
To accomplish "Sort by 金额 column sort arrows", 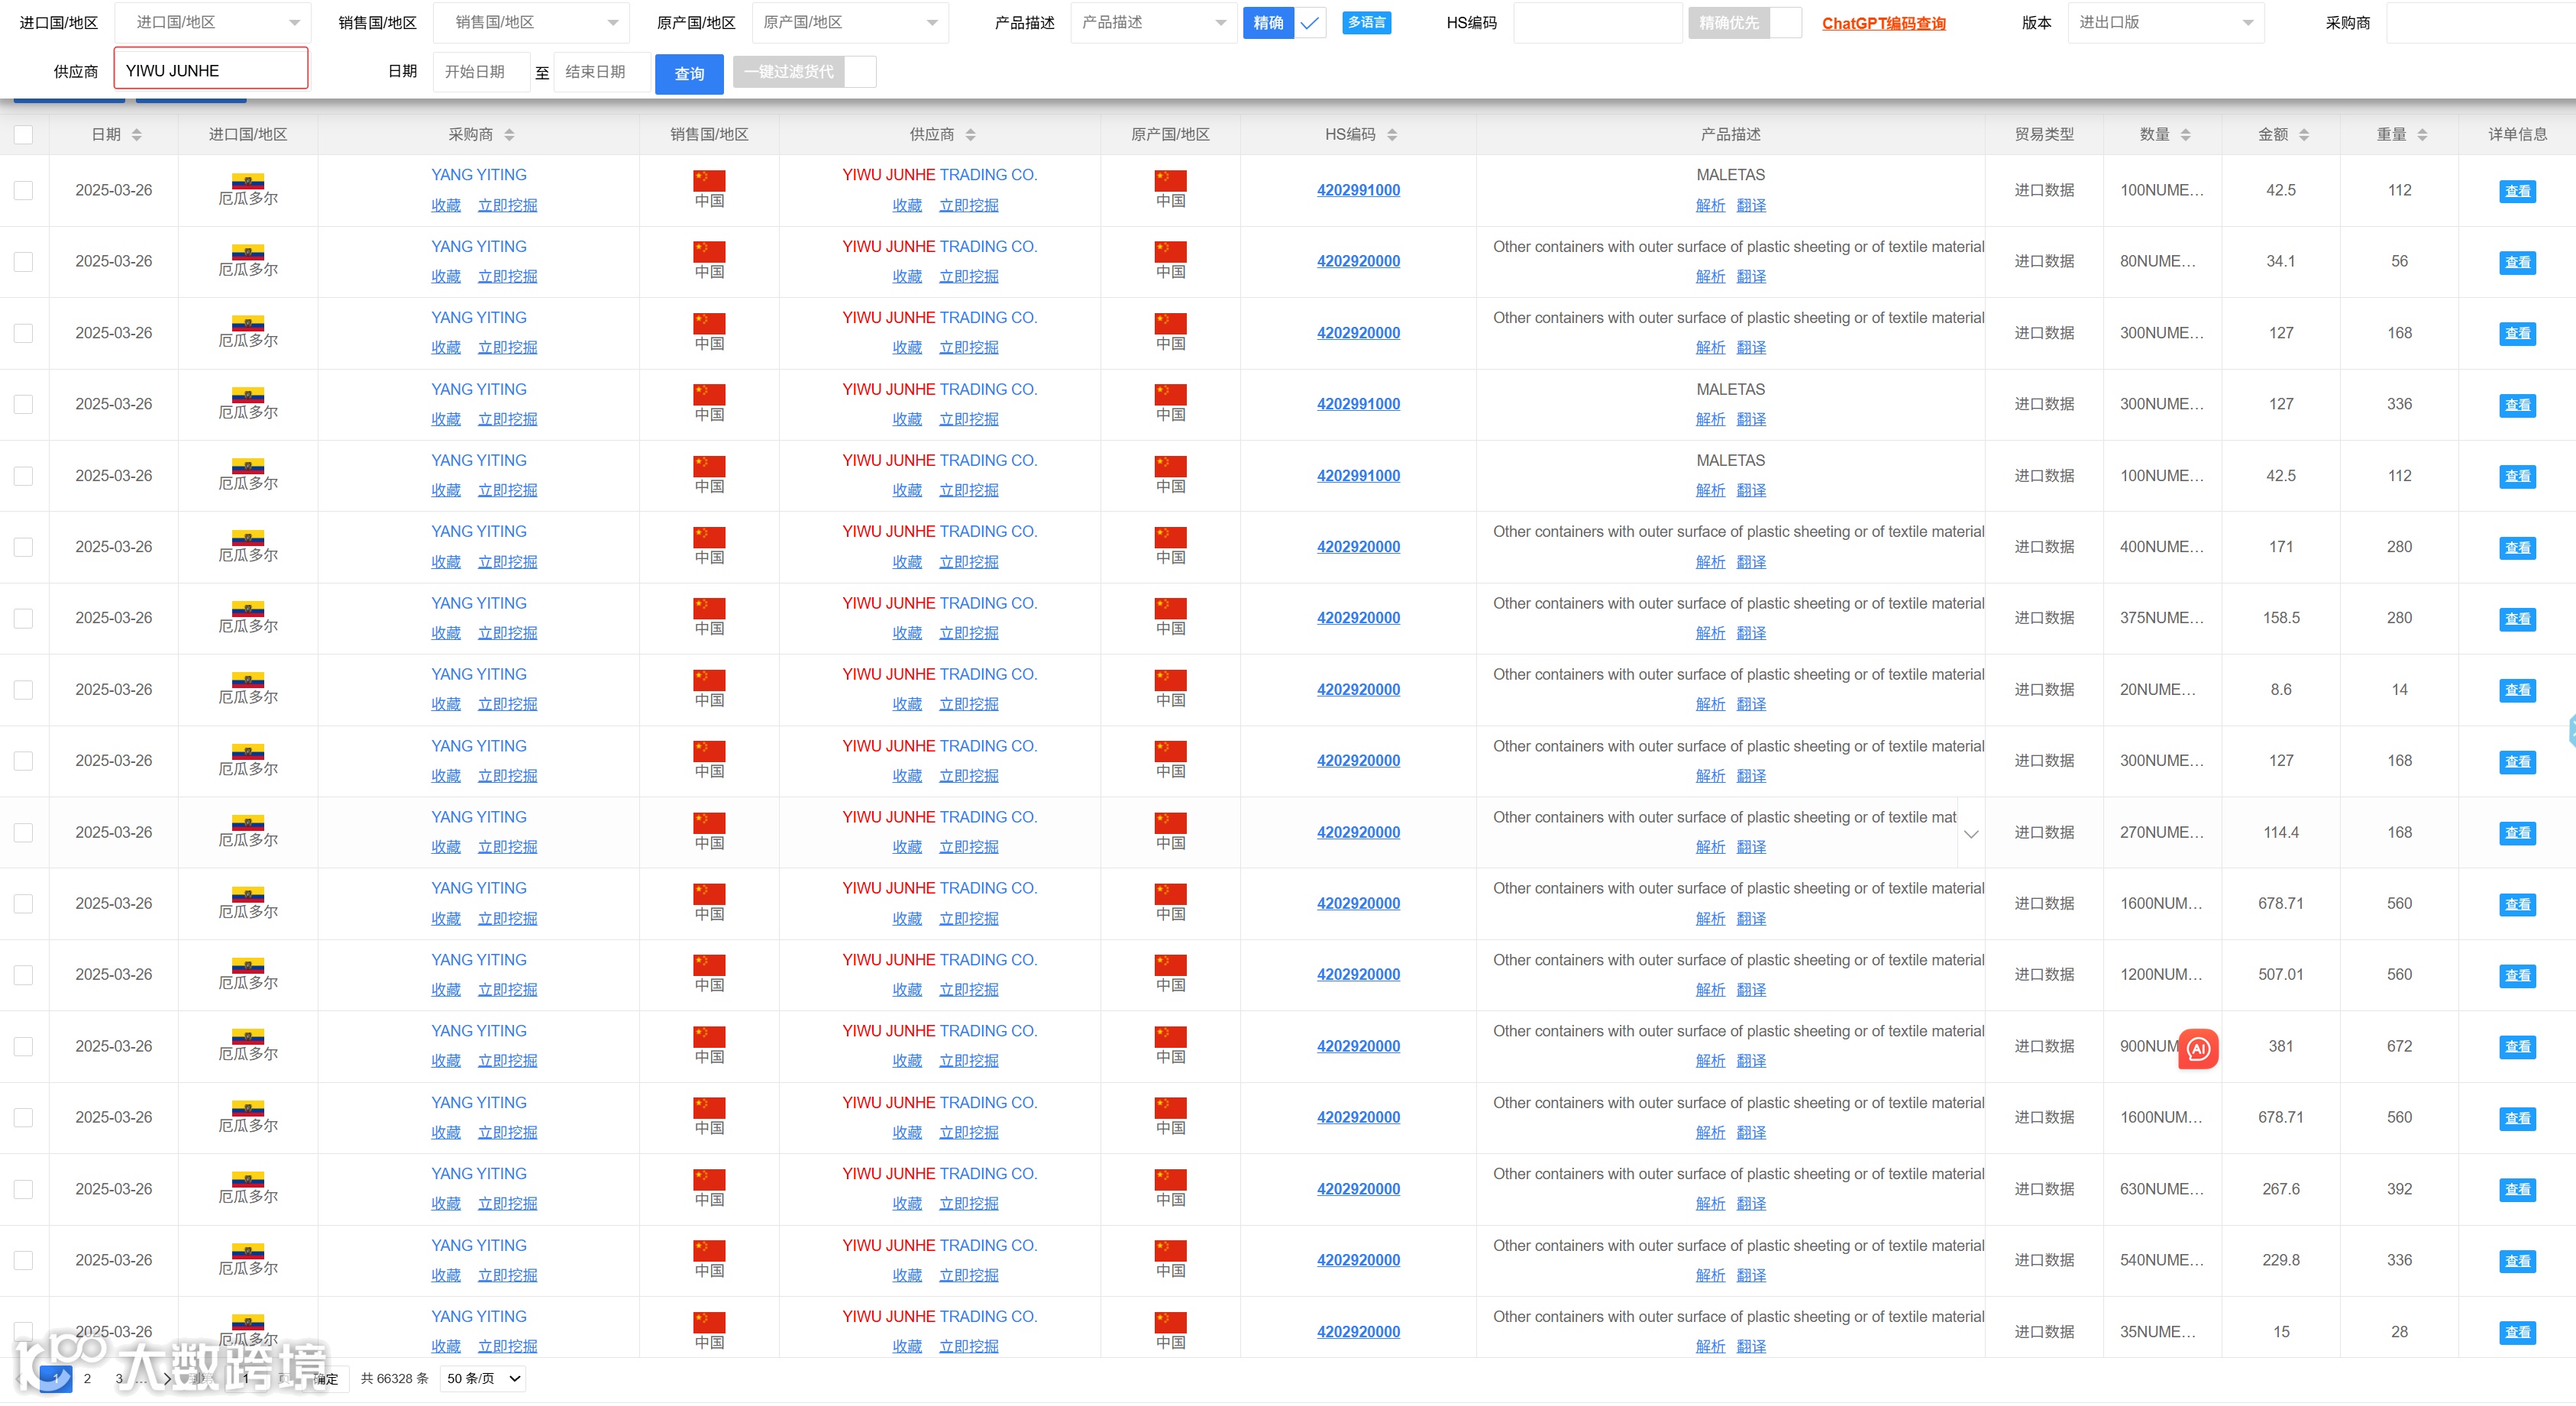I will tap(2303, 135).
